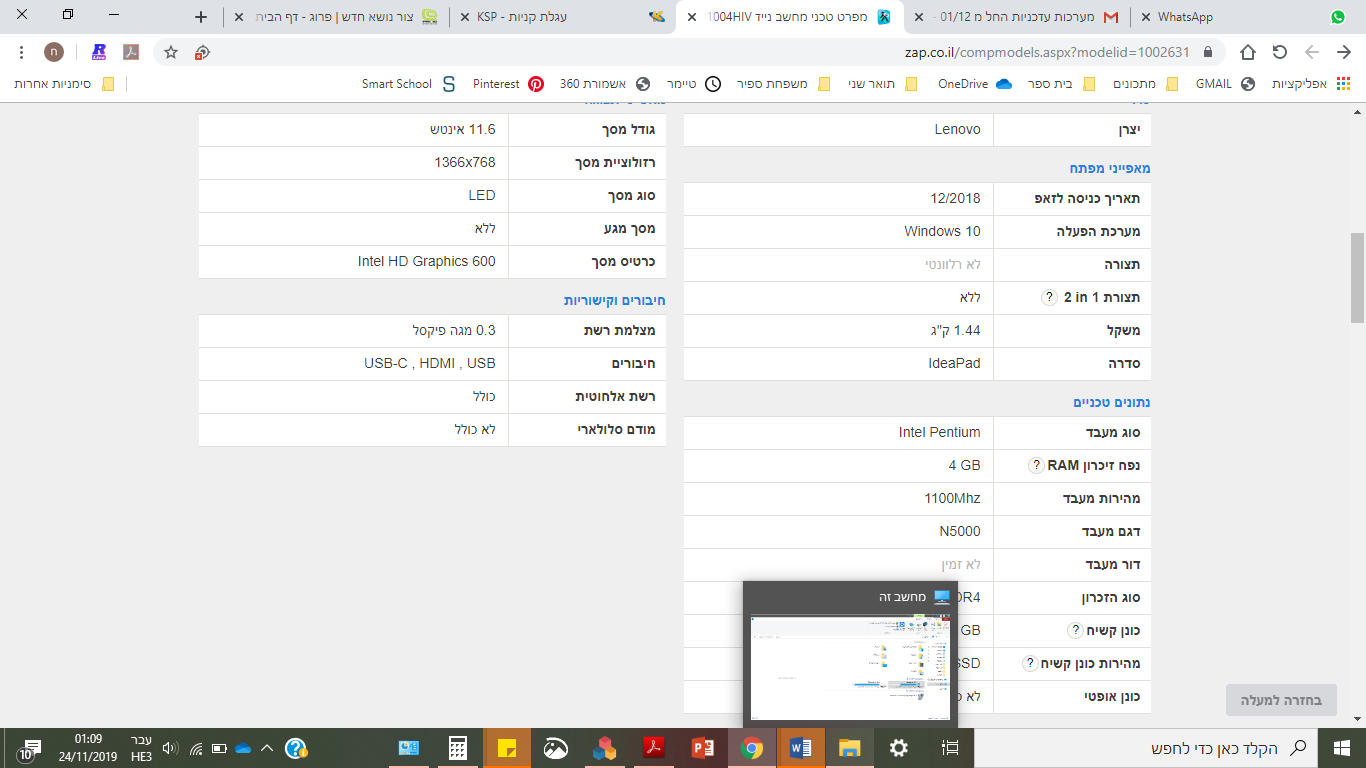Open the Chrome profile avatar
This screenshot has width=1366, height=768.
(54, 52)
